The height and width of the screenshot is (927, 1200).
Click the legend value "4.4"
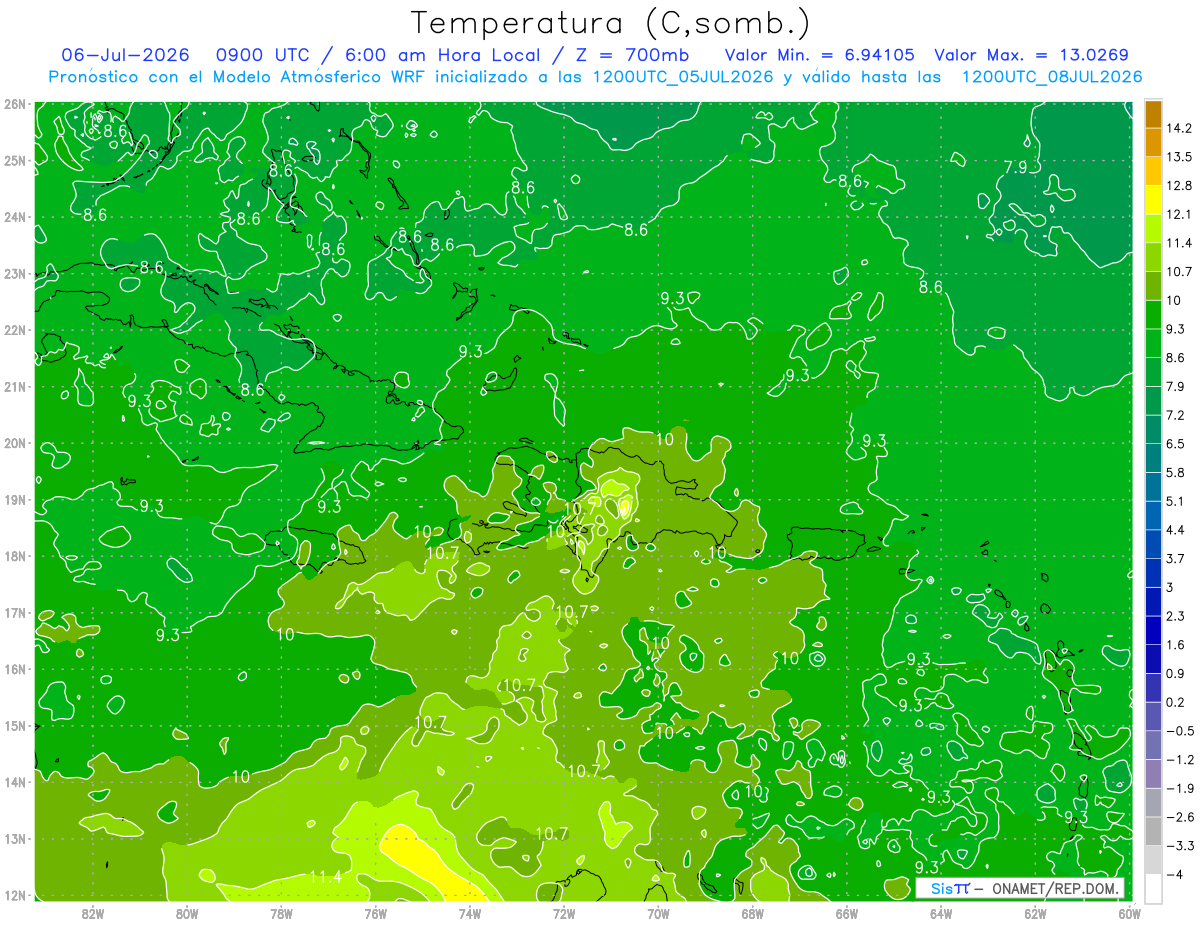click(x=1175, y=530)
